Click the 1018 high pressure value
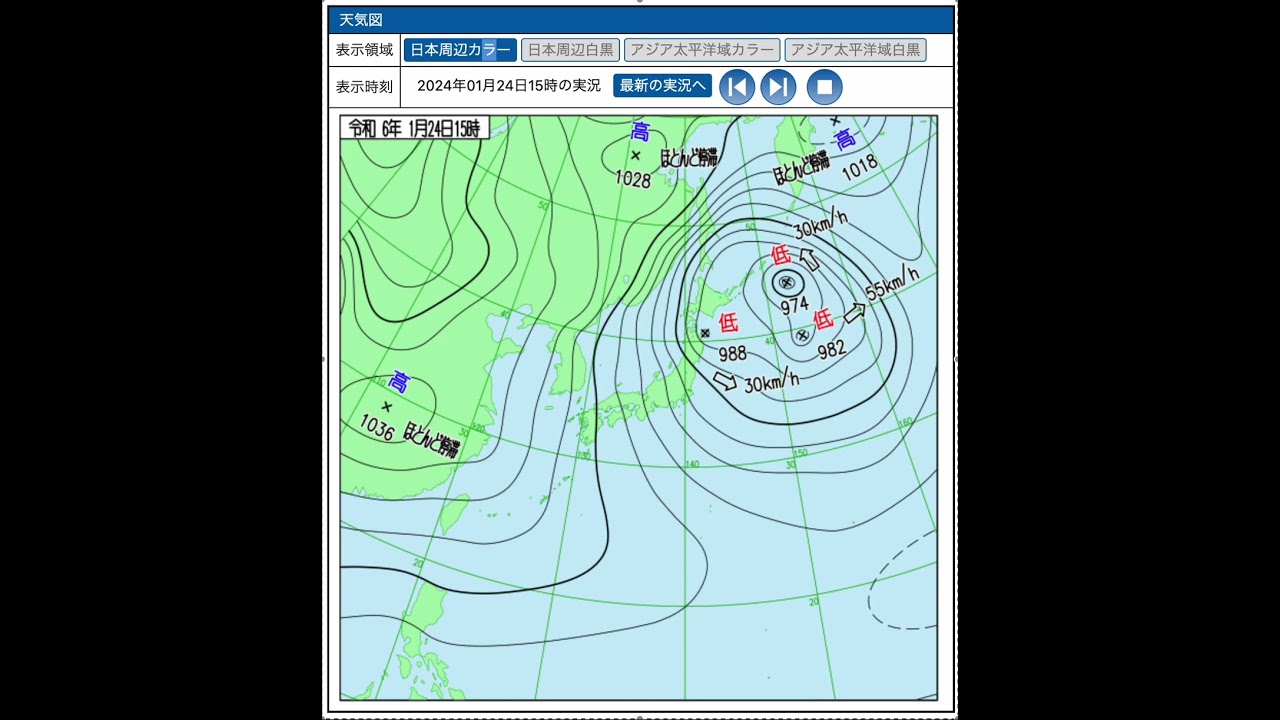The width and height of the screenshot is (1280, 720). pos(859,167)
